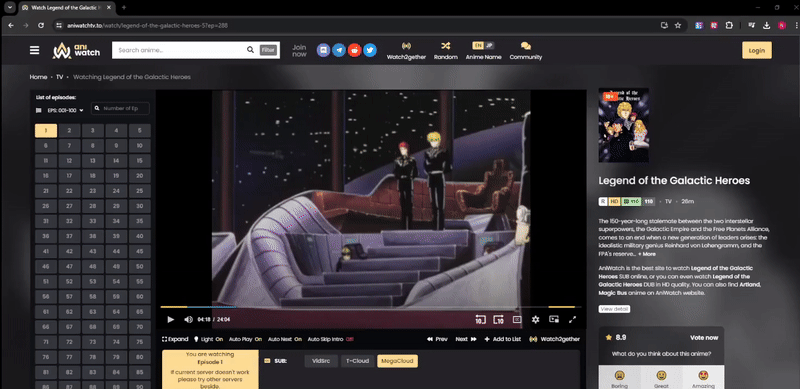
Task: Switch to the T-Cloud server
Action: tap(357, 361)
